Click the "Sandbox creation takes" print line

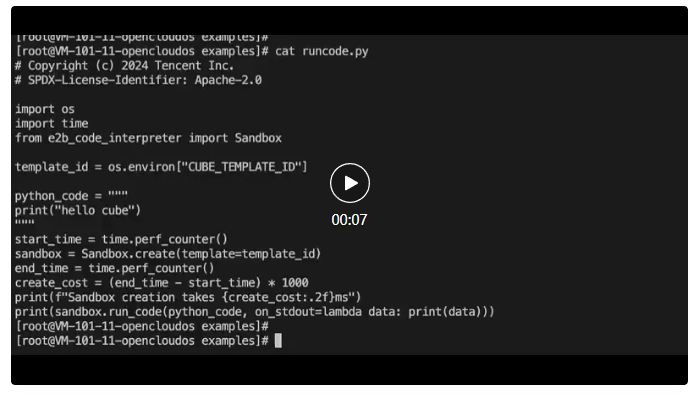[x=188, y=297]
